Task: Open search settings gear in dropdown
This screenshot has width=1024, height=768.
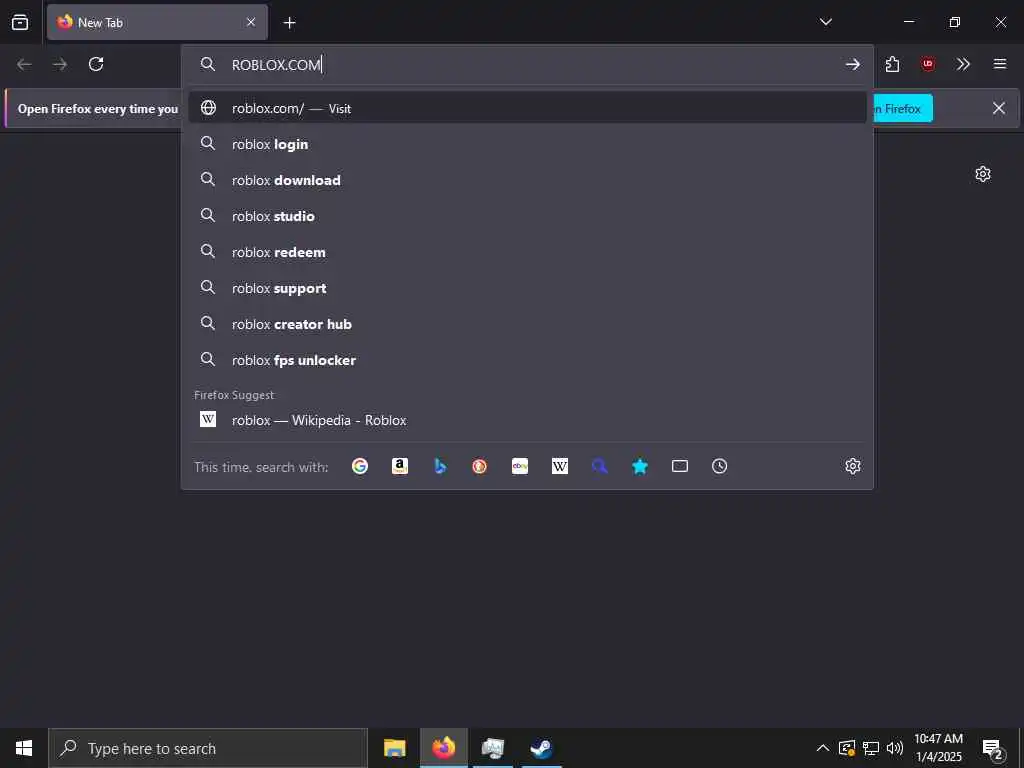Action: pyautogui.click(x=852, y=466)
